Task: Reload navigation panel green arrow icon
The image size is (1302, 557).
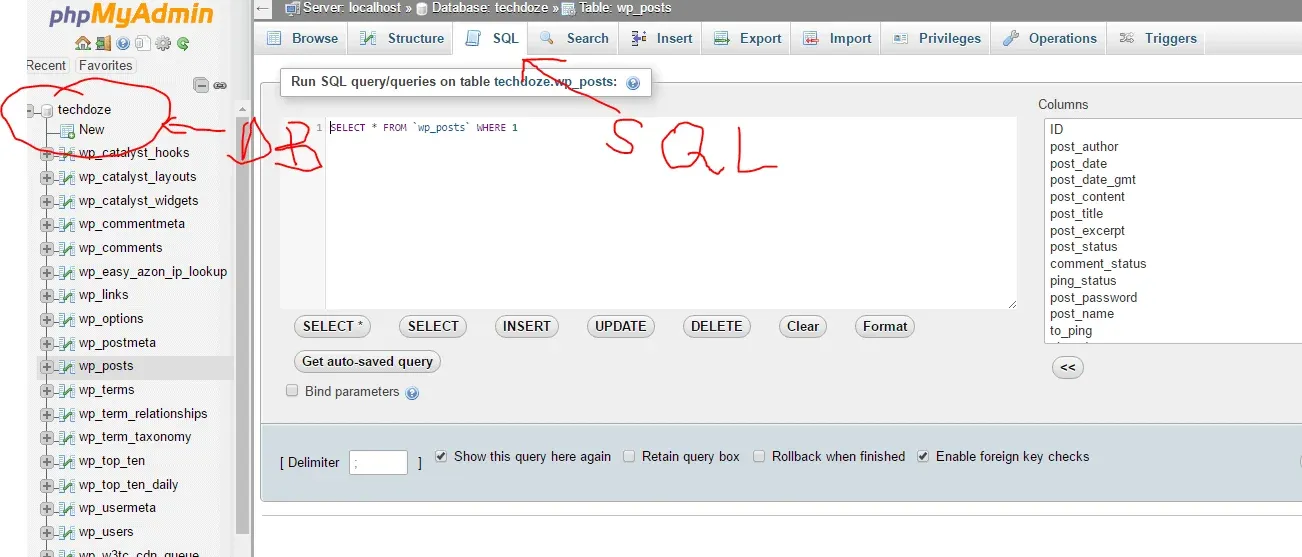Action: (x=183, y=43)
